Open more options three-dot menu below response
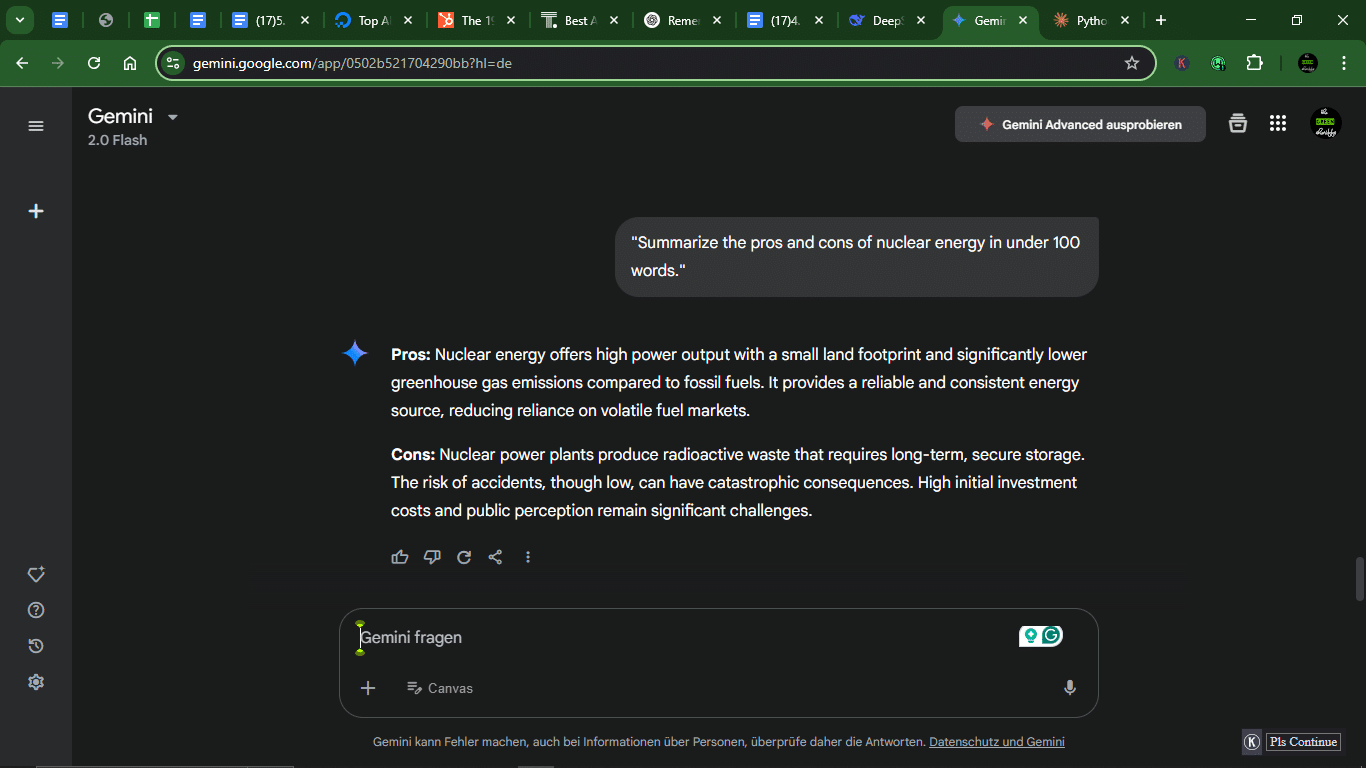This screenshot has height=768, width=1366. 528,557
